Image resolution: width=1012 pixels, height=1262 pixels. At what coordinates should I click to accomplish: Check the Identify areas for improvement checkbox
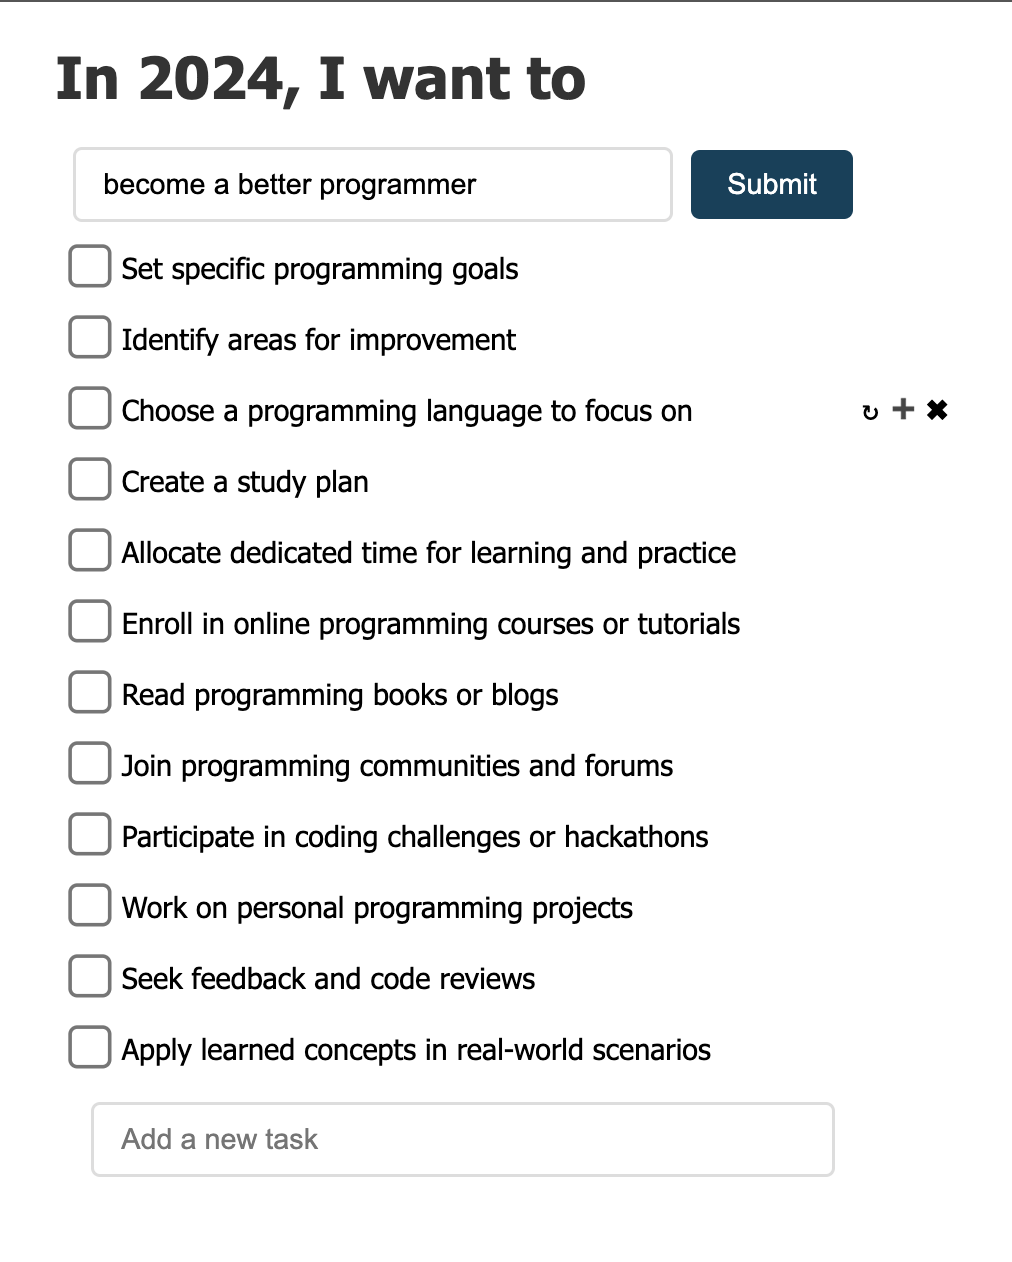coord(89,337)
